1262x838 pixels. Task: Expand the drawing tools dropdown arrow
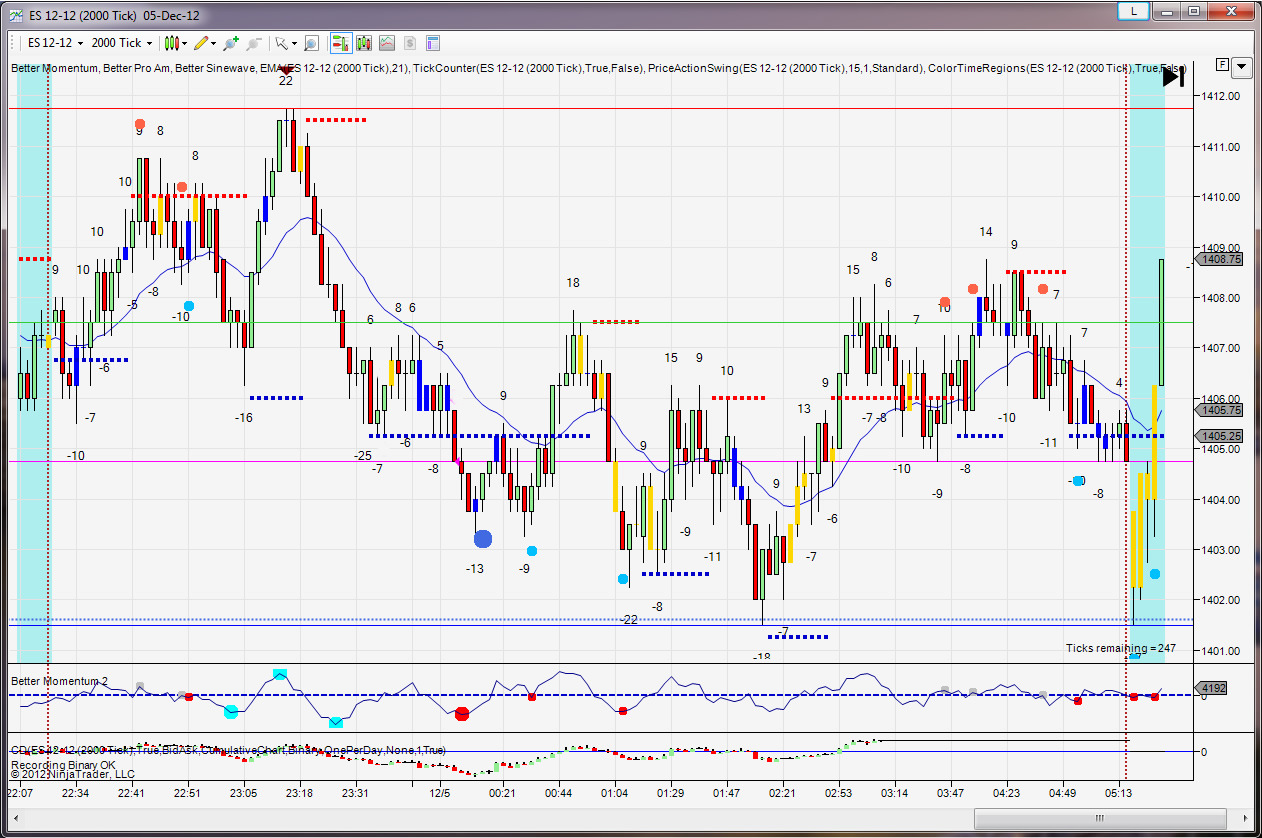(216, 43)
